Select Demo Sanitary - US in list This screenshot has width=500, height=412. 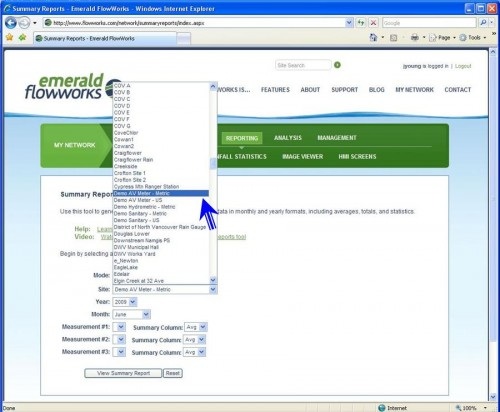[161, 220]
